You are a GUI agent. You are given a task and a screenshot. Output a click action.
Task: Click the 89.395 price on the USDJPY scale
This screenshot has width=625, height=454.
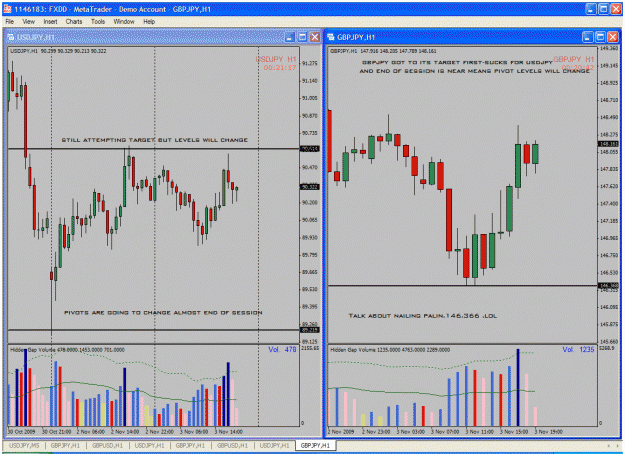310,307
